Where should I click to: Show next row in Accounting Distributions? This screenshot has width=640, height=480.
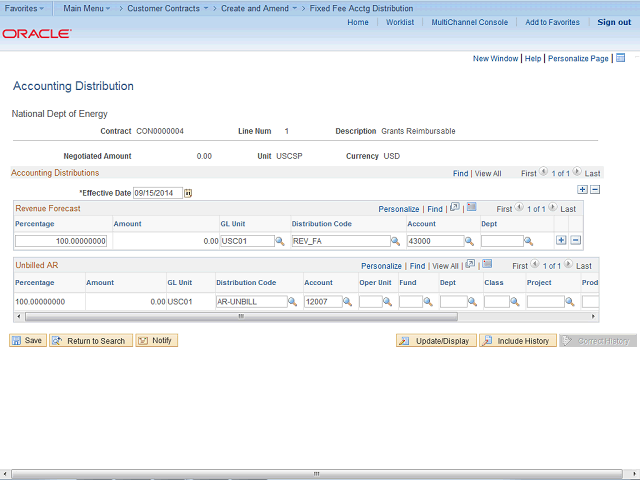point(576,172)
